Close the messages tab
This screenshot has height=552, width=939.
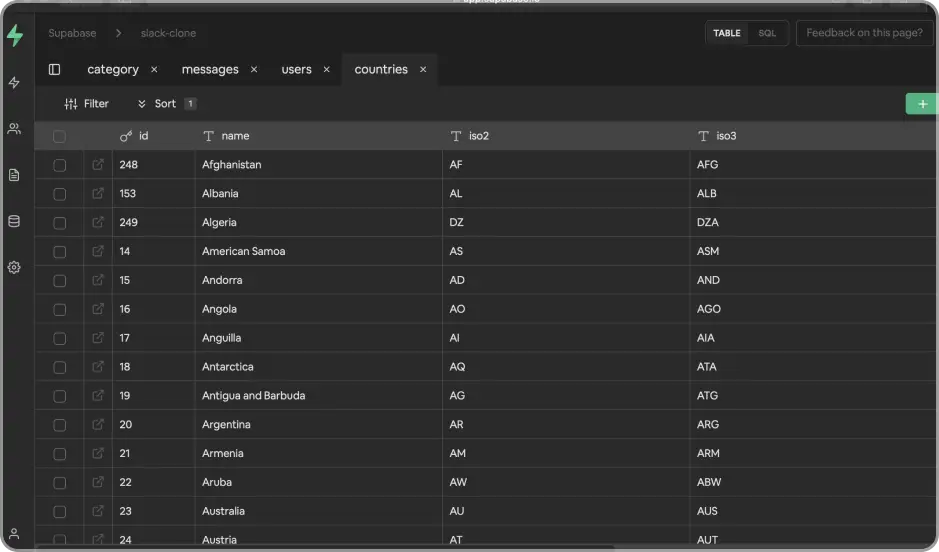(254, 69)
